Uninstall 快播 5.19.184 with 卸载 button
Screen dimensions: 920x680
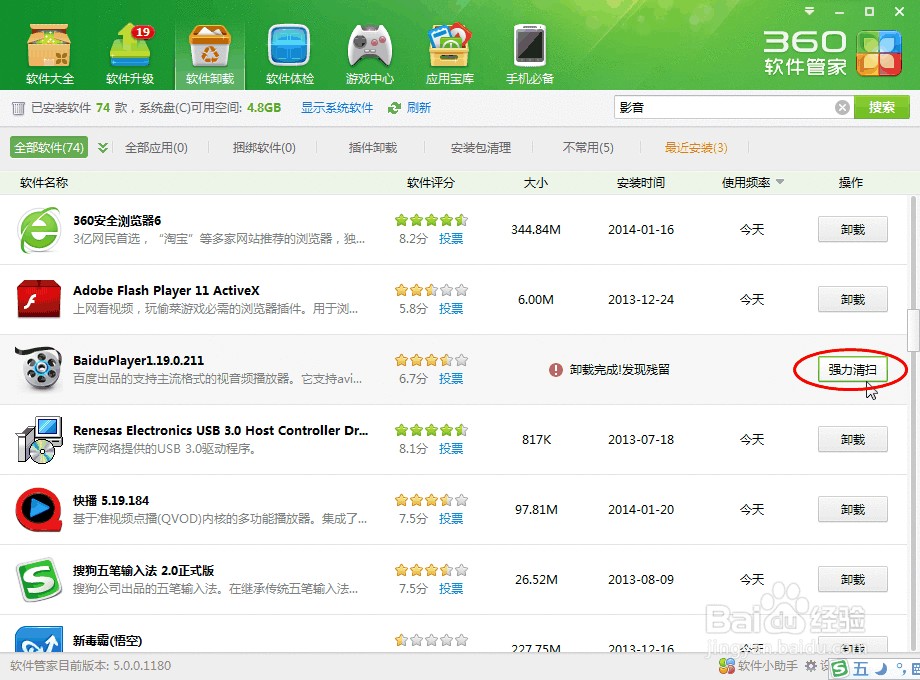point(853,509)
